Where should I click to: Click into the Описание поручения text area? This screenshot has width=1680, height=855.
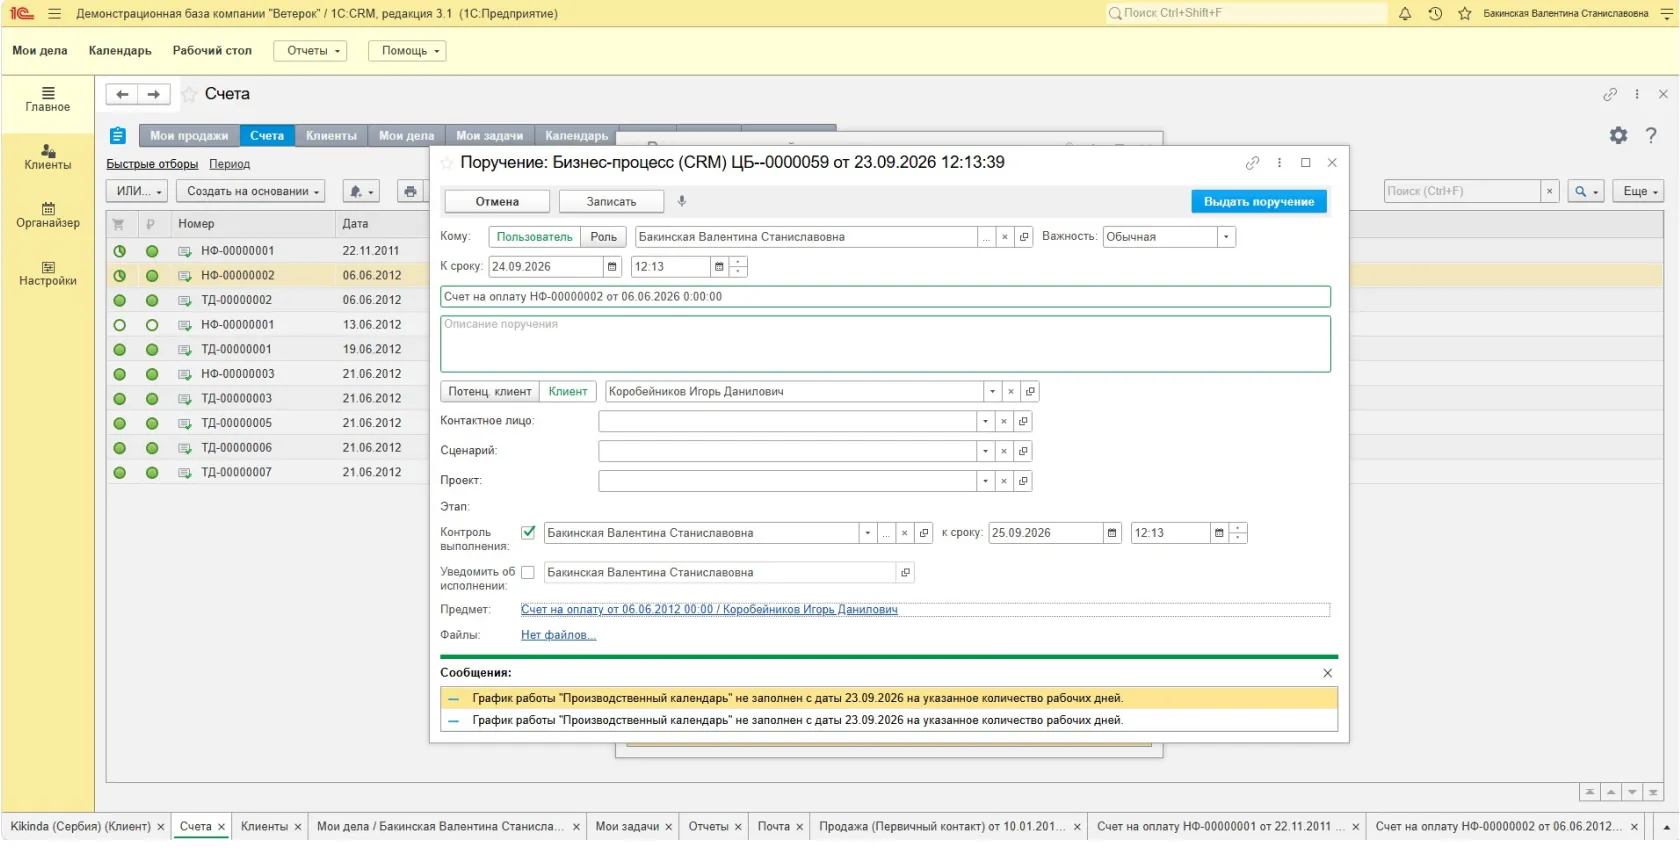click(x=885, y=344)
